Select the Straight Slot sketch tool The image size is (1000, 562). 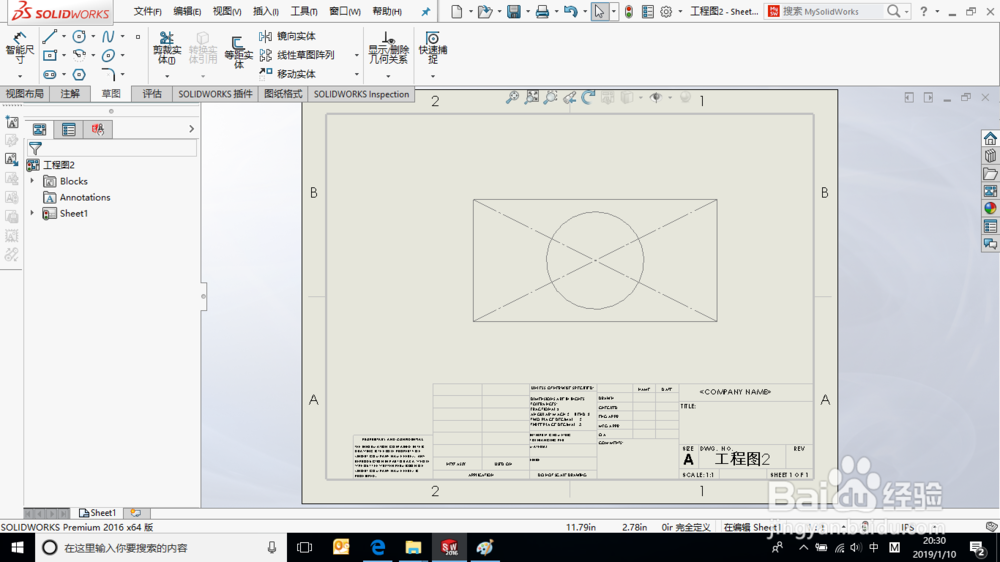pyautogui.click(x=49, y=75)
